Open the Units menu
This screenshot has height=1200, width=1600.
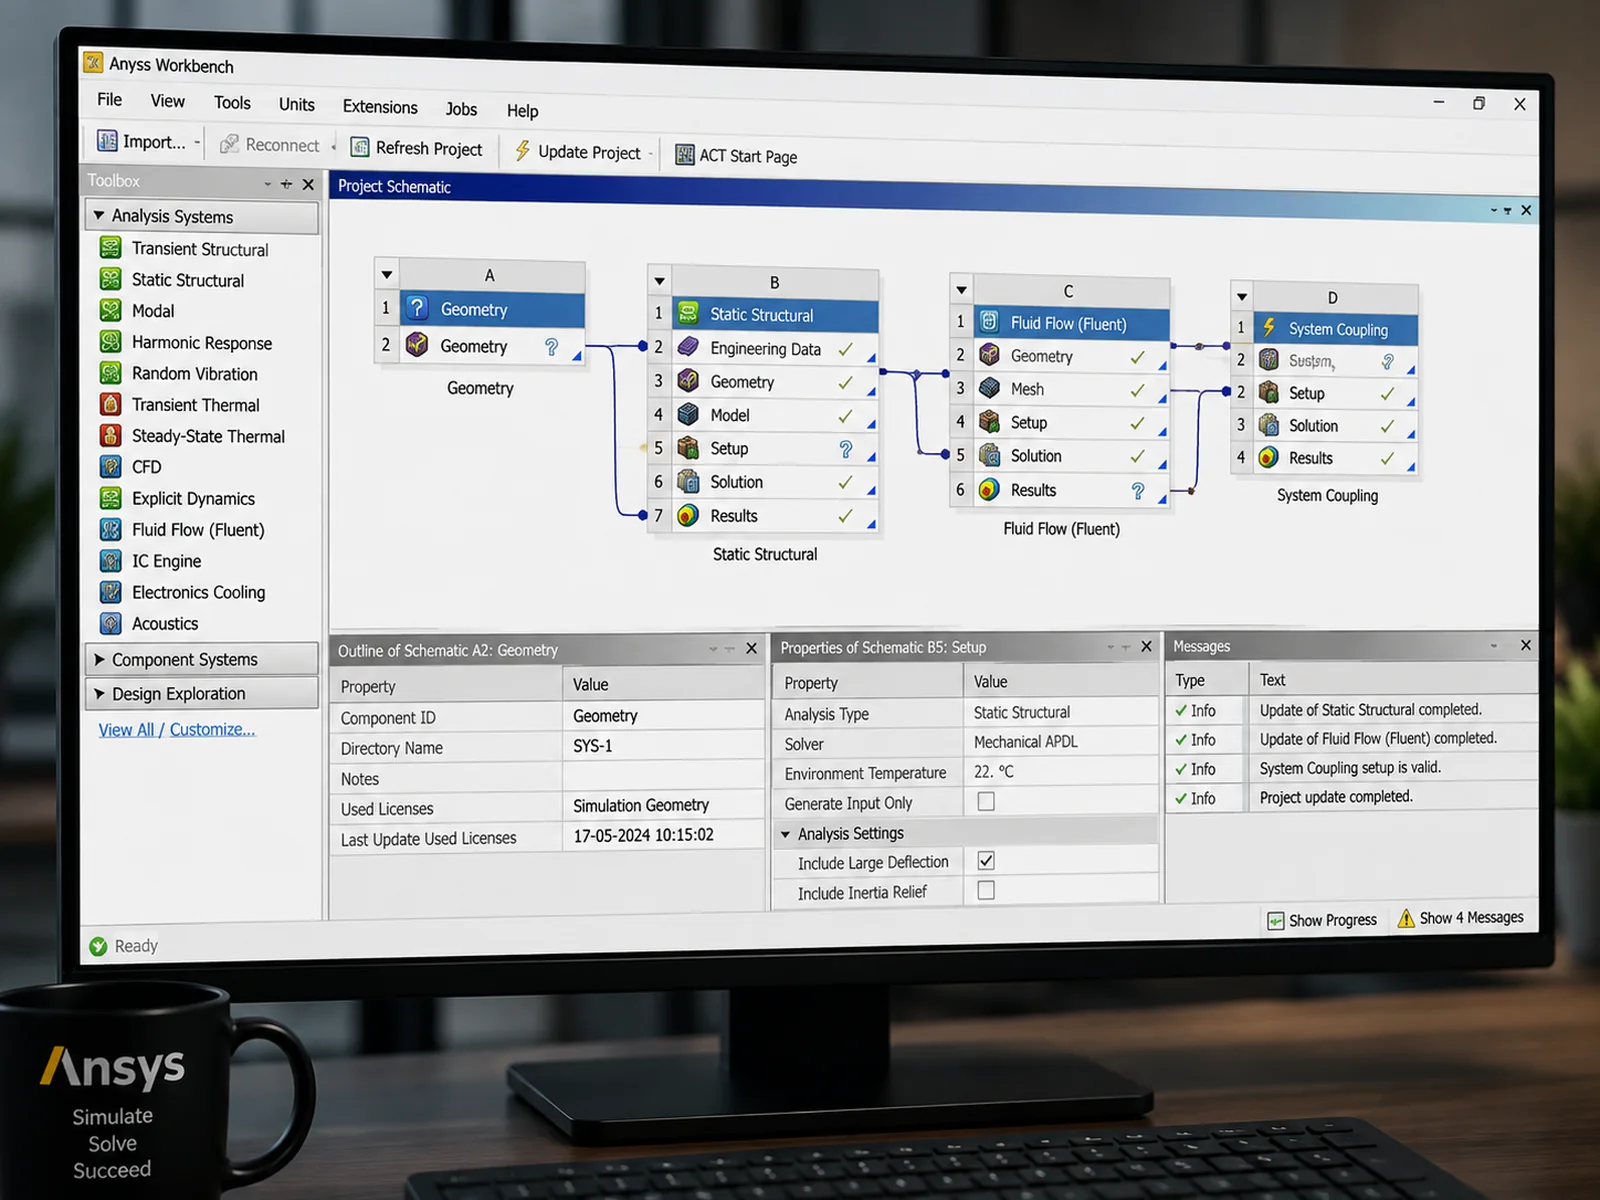(x=296, y=104)
